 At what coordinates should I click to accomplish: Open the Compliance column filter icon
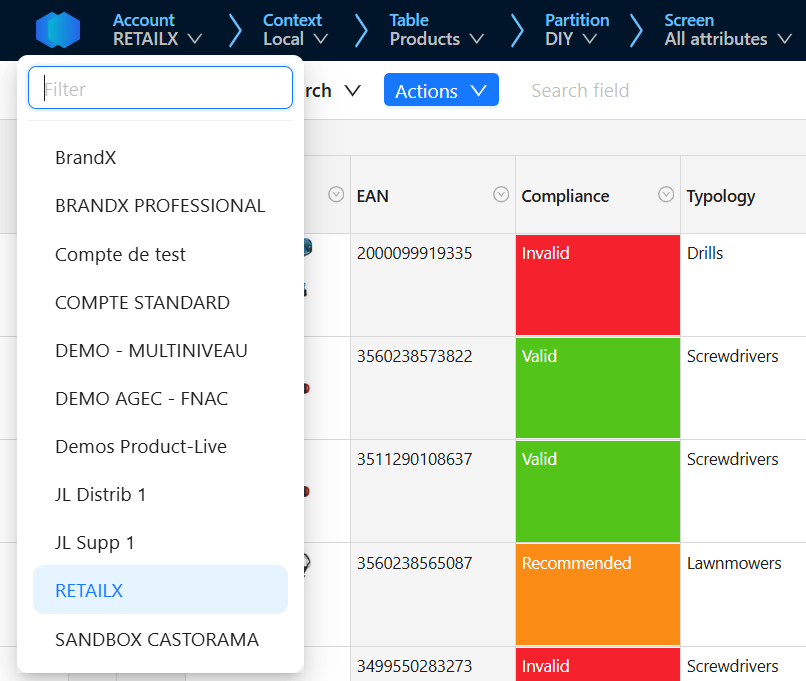(666, 195)
